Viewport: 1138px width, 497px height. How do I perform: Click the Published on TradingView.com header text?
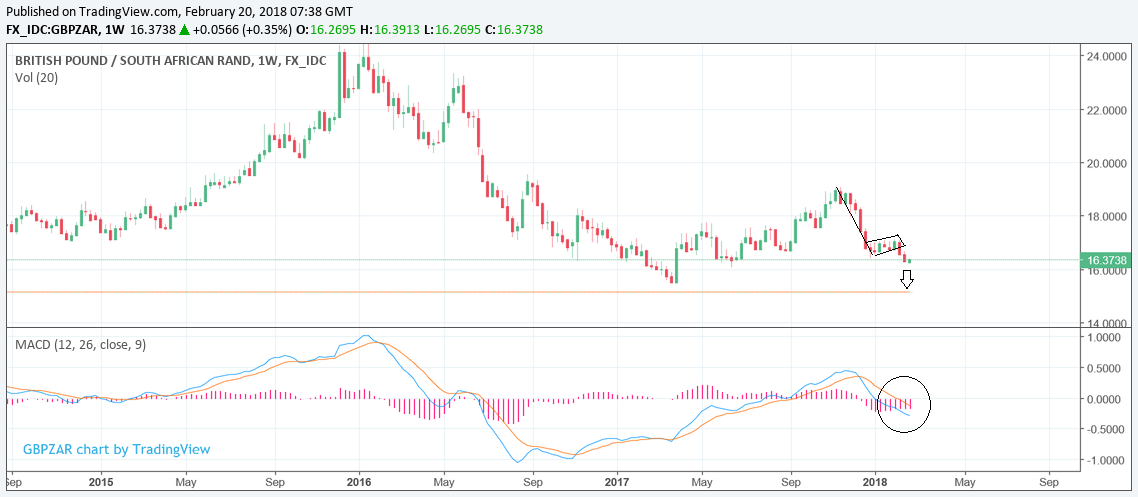[x=180, y=10]
